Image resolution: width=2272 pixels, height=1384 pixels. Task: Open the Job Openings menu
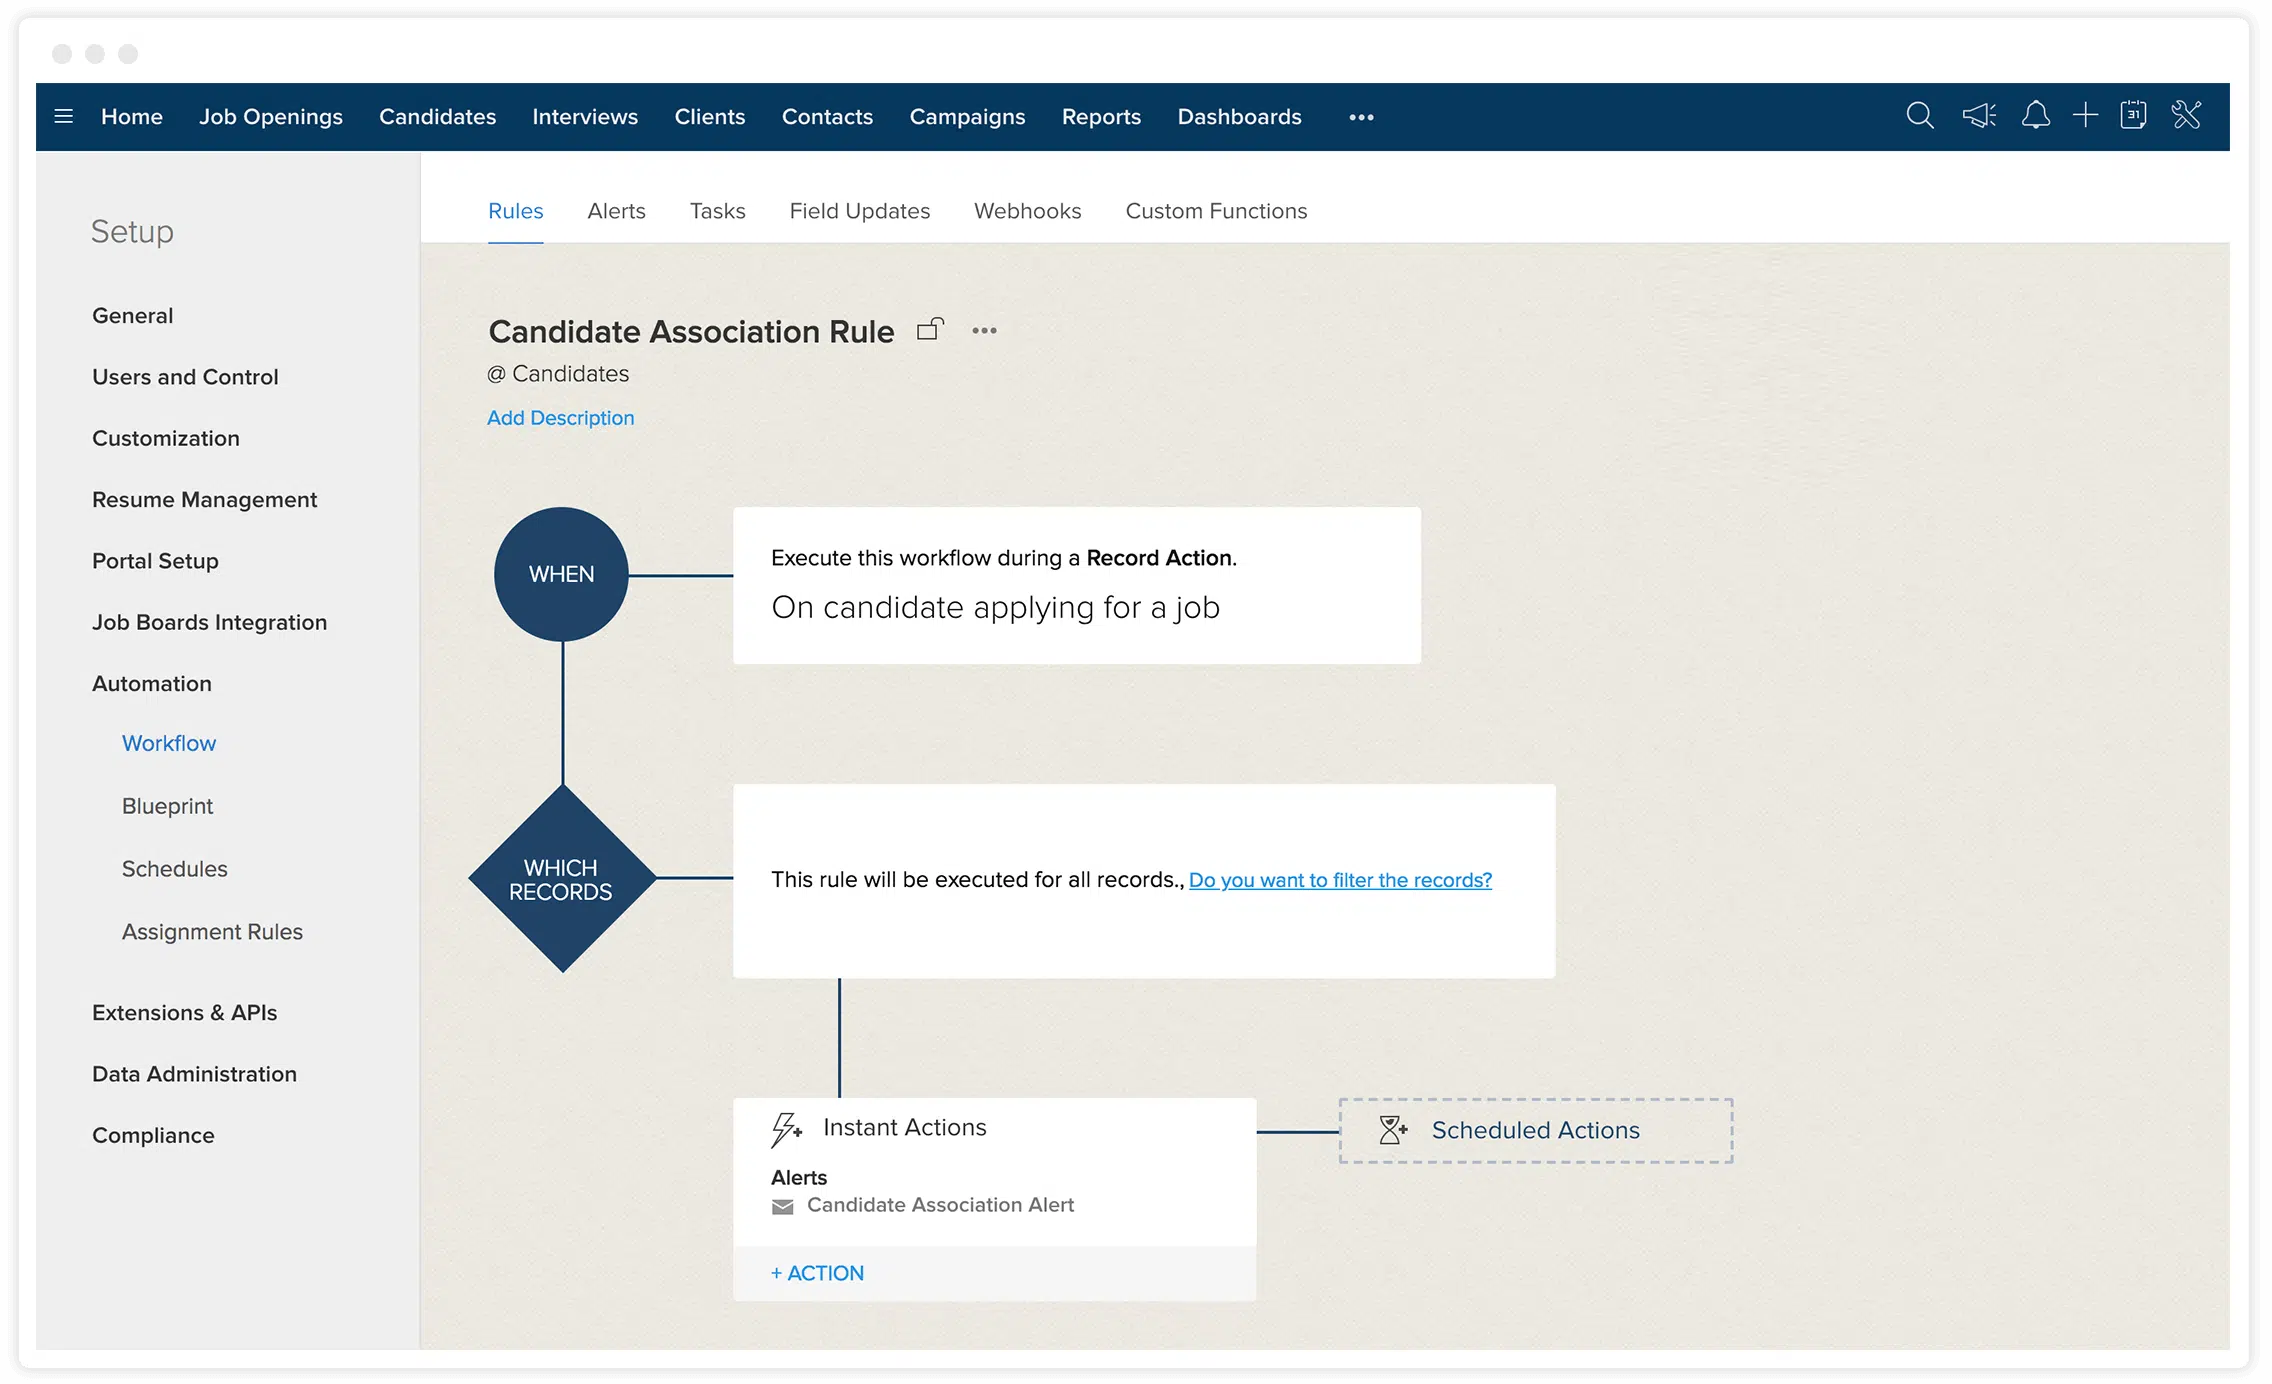[271, 116]
